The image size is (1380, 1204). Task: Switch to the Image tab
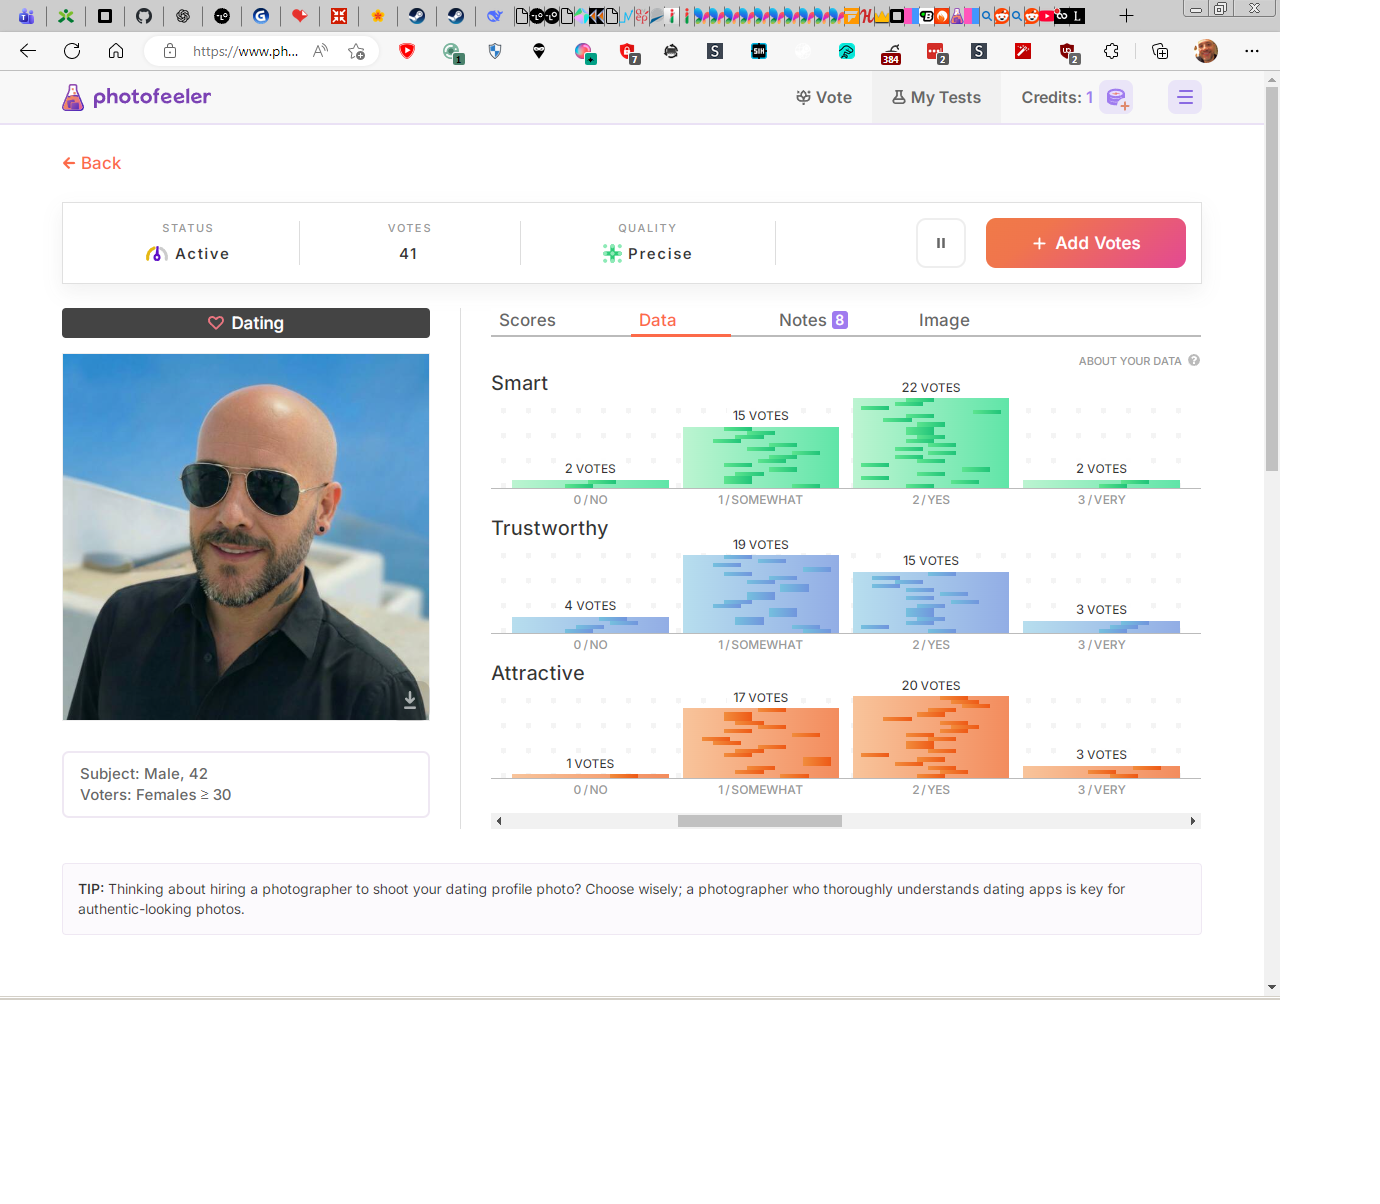(x=944, y=320)
